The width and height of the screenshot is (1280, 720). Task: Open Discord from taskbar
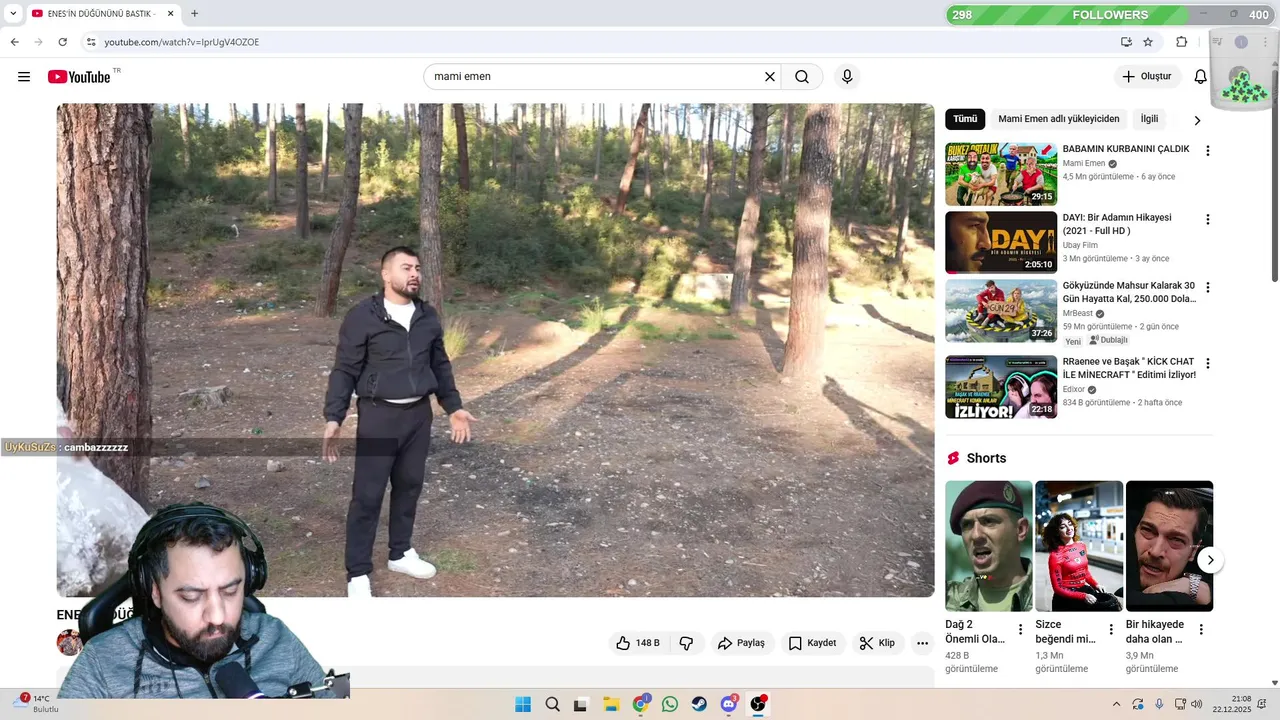click(x=728, y=704)
